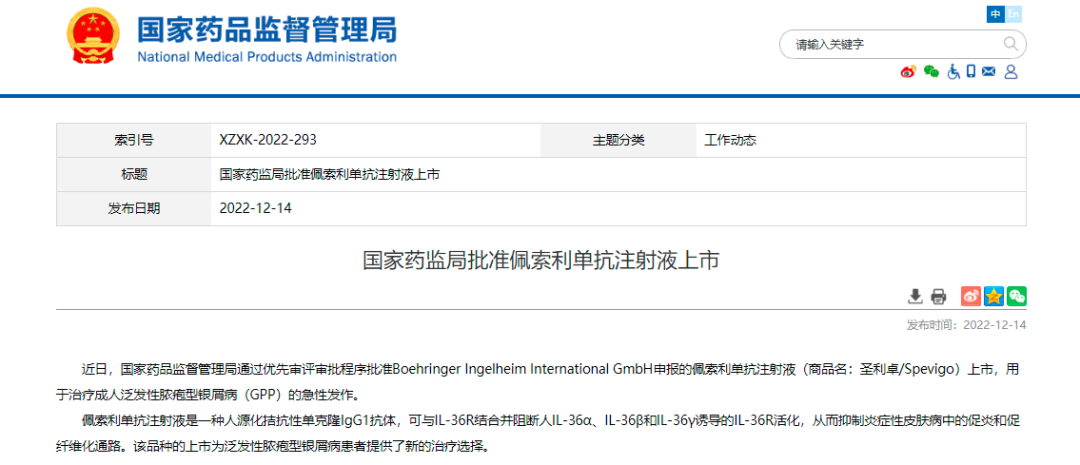Click the 发布日期 label cell
The height and width of the screenshot is (465, 1080).
click(x=134, y=208)
